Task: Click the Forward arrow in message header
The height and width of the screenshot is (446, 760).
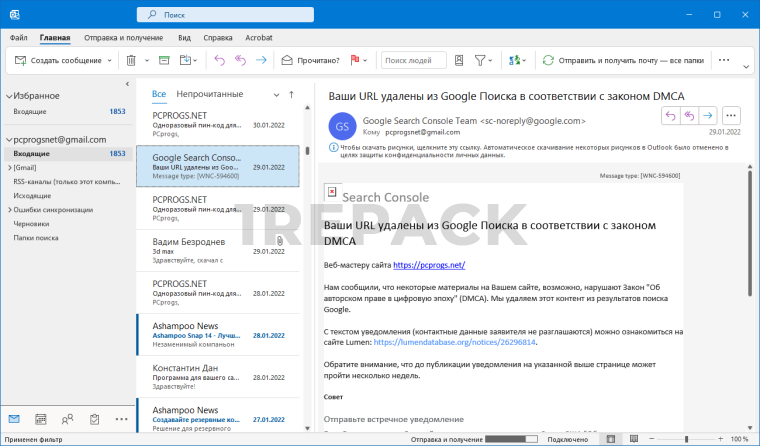Action: (707, 115)
